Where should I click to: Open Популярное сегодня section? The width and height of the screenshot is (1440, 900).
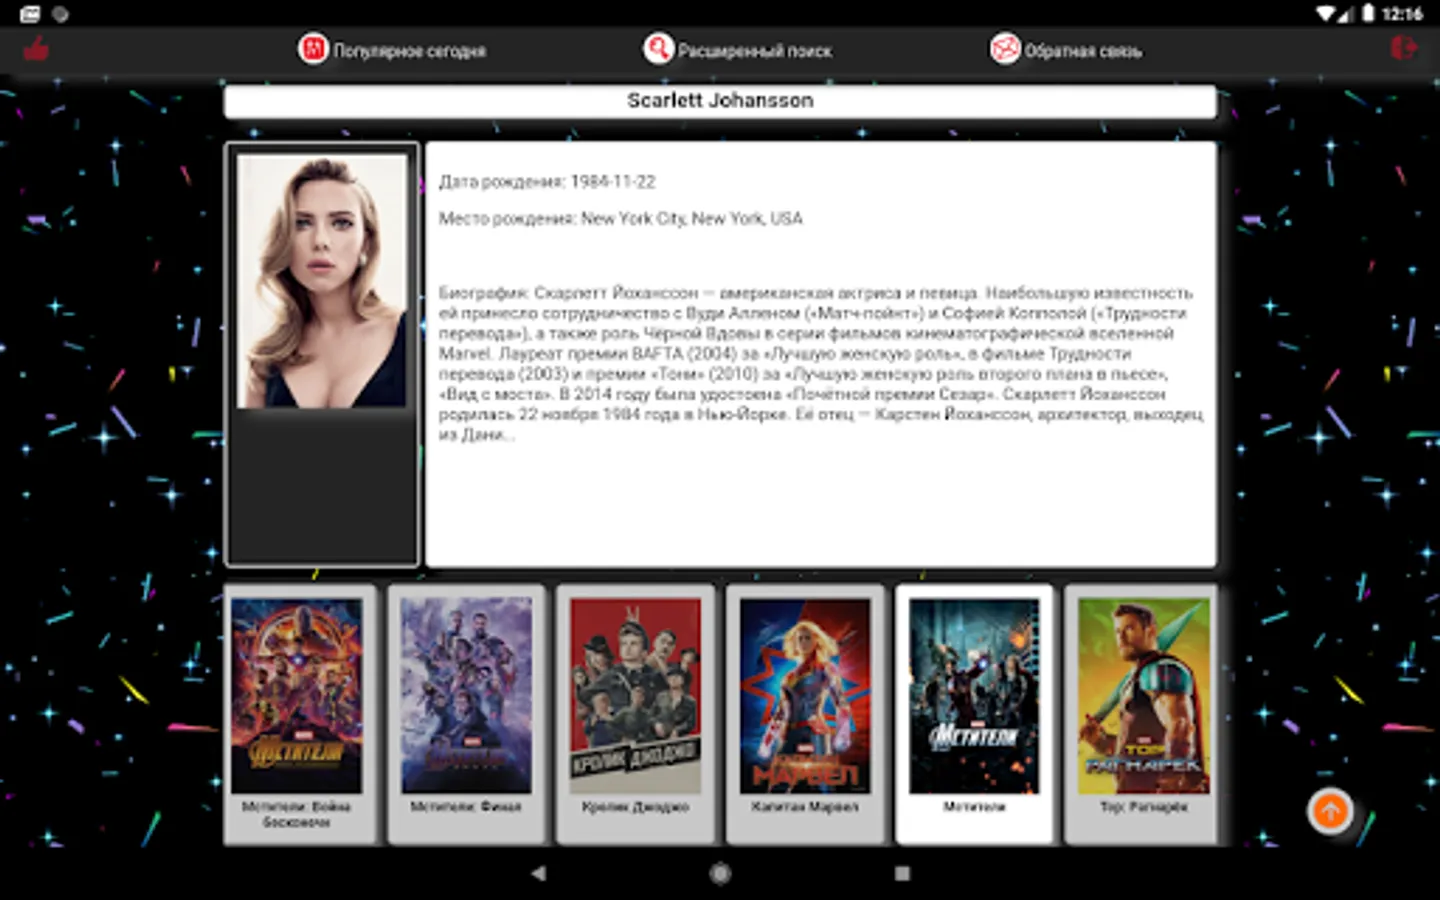(x=409, y=51)
